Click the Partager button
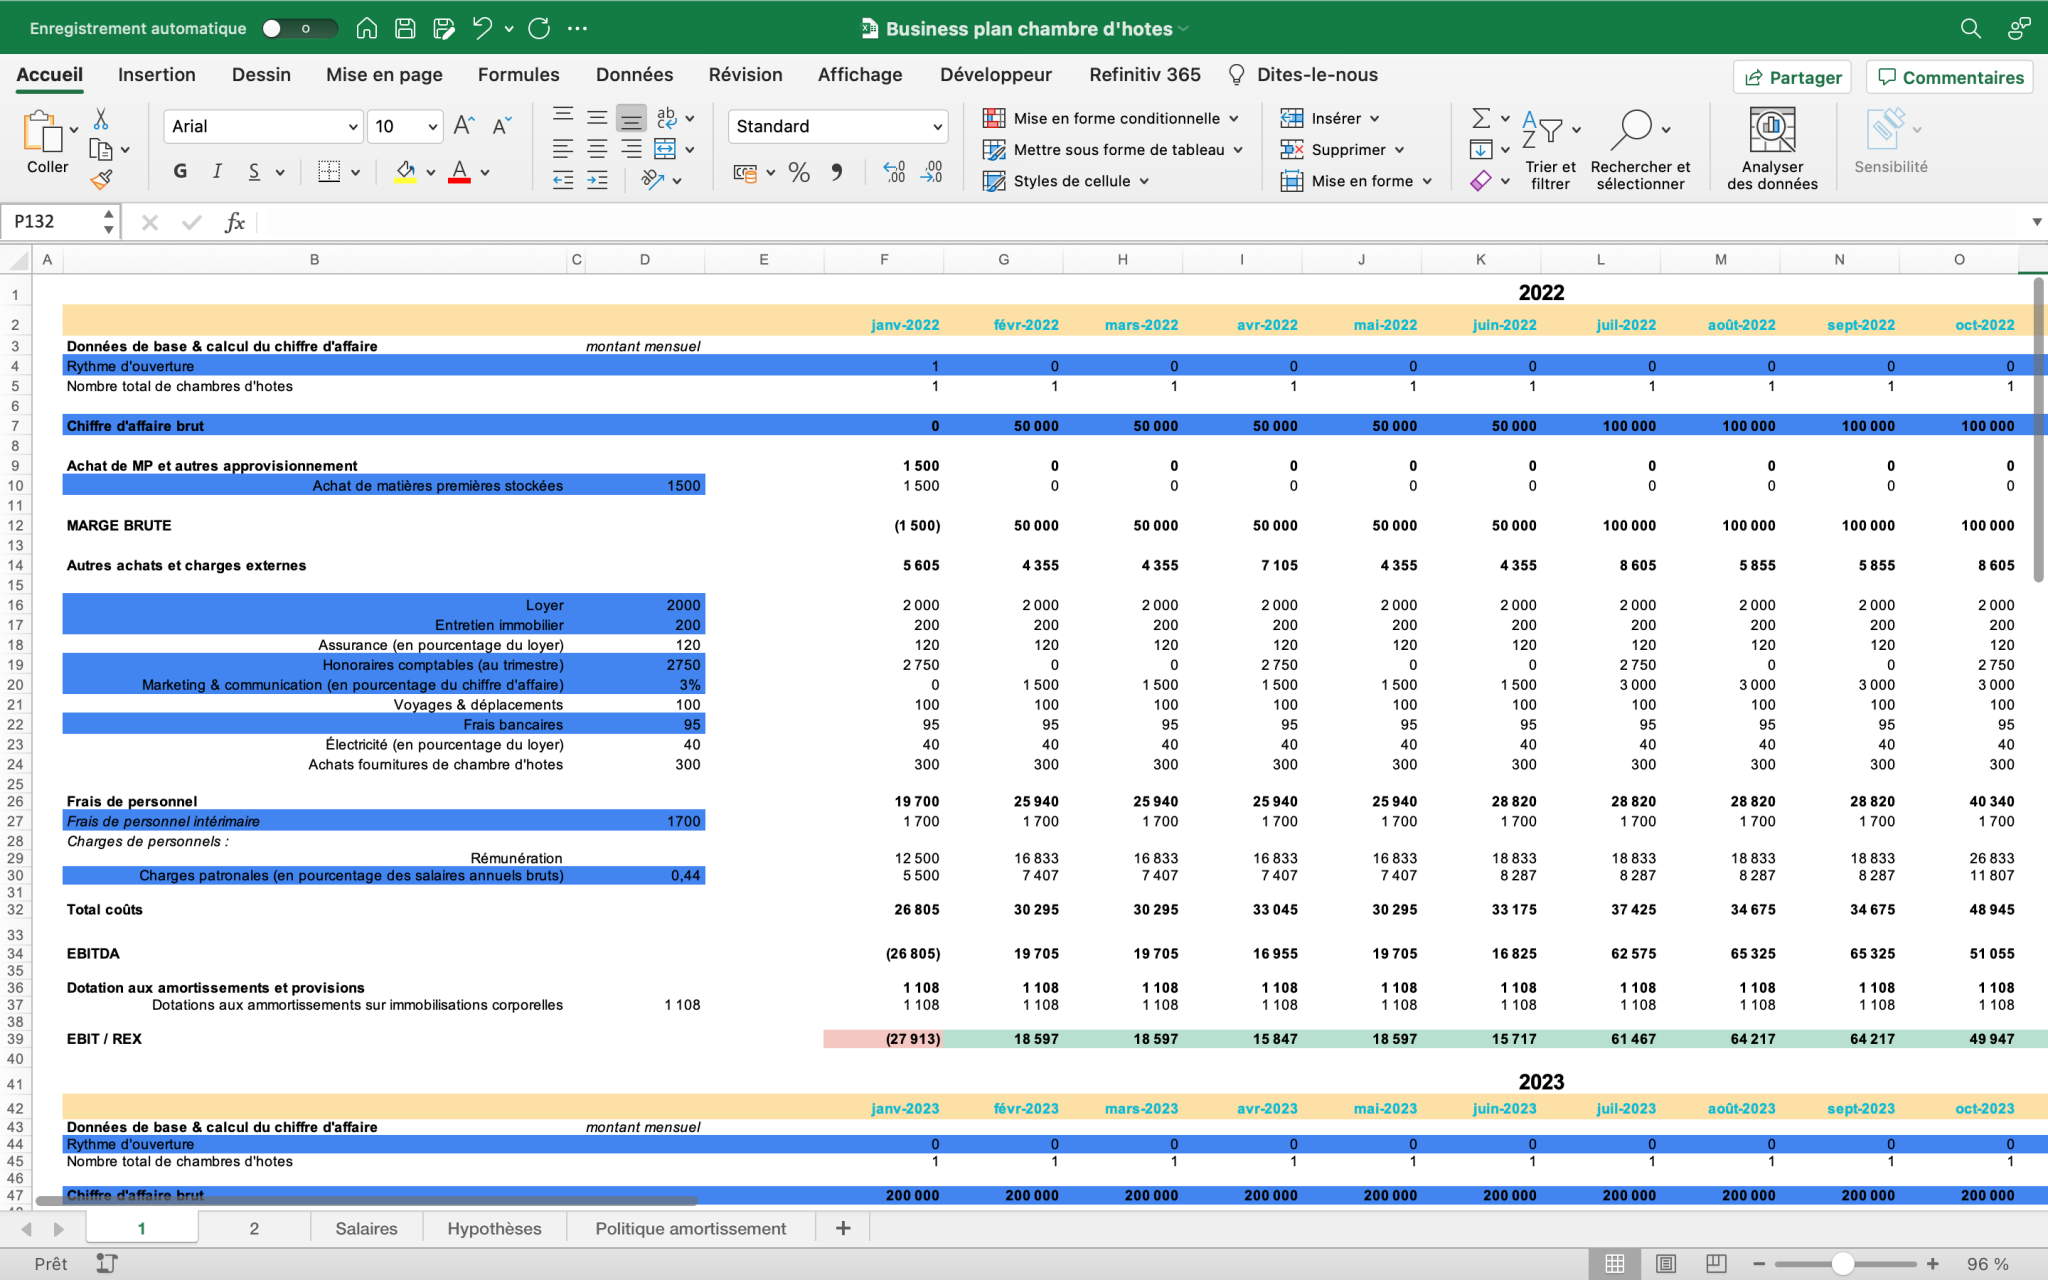 pyautogui.click(x=1792, y=77)
